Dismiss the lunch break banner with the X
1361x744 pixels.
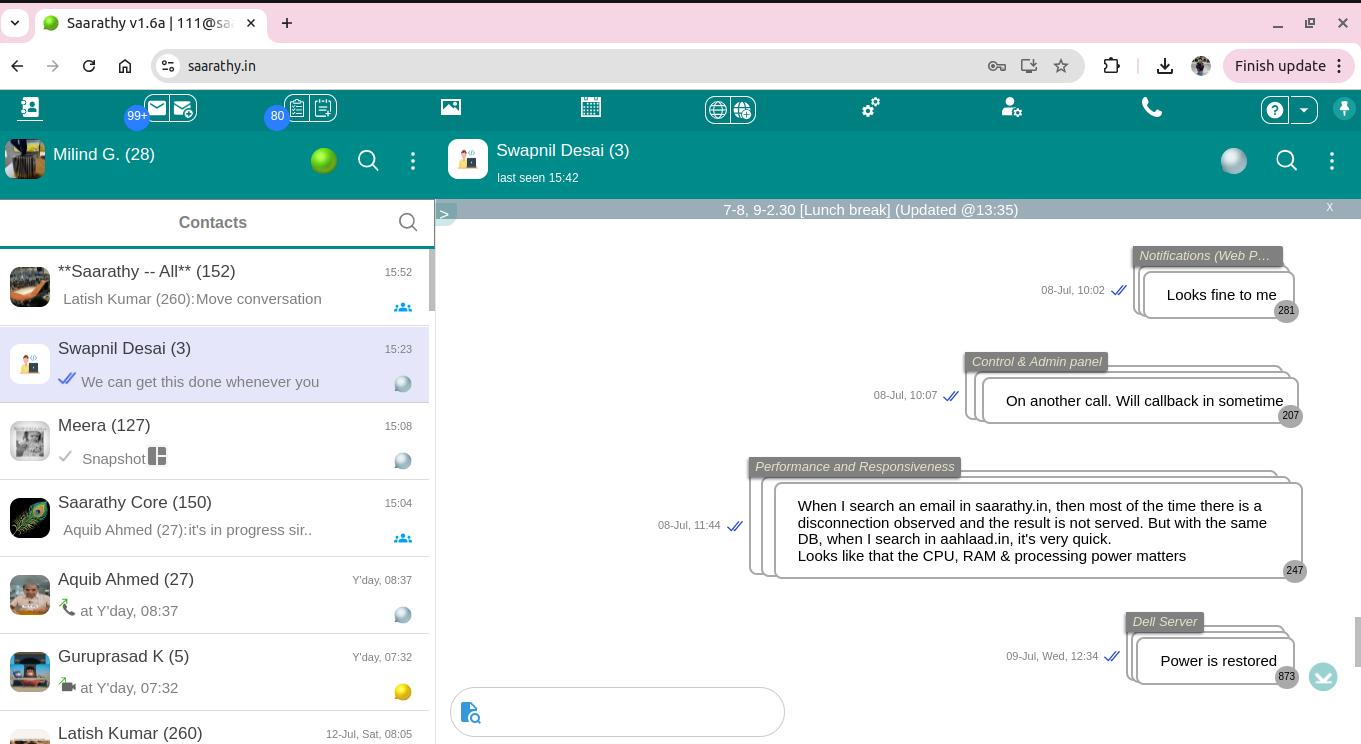tap(1329, 207)
